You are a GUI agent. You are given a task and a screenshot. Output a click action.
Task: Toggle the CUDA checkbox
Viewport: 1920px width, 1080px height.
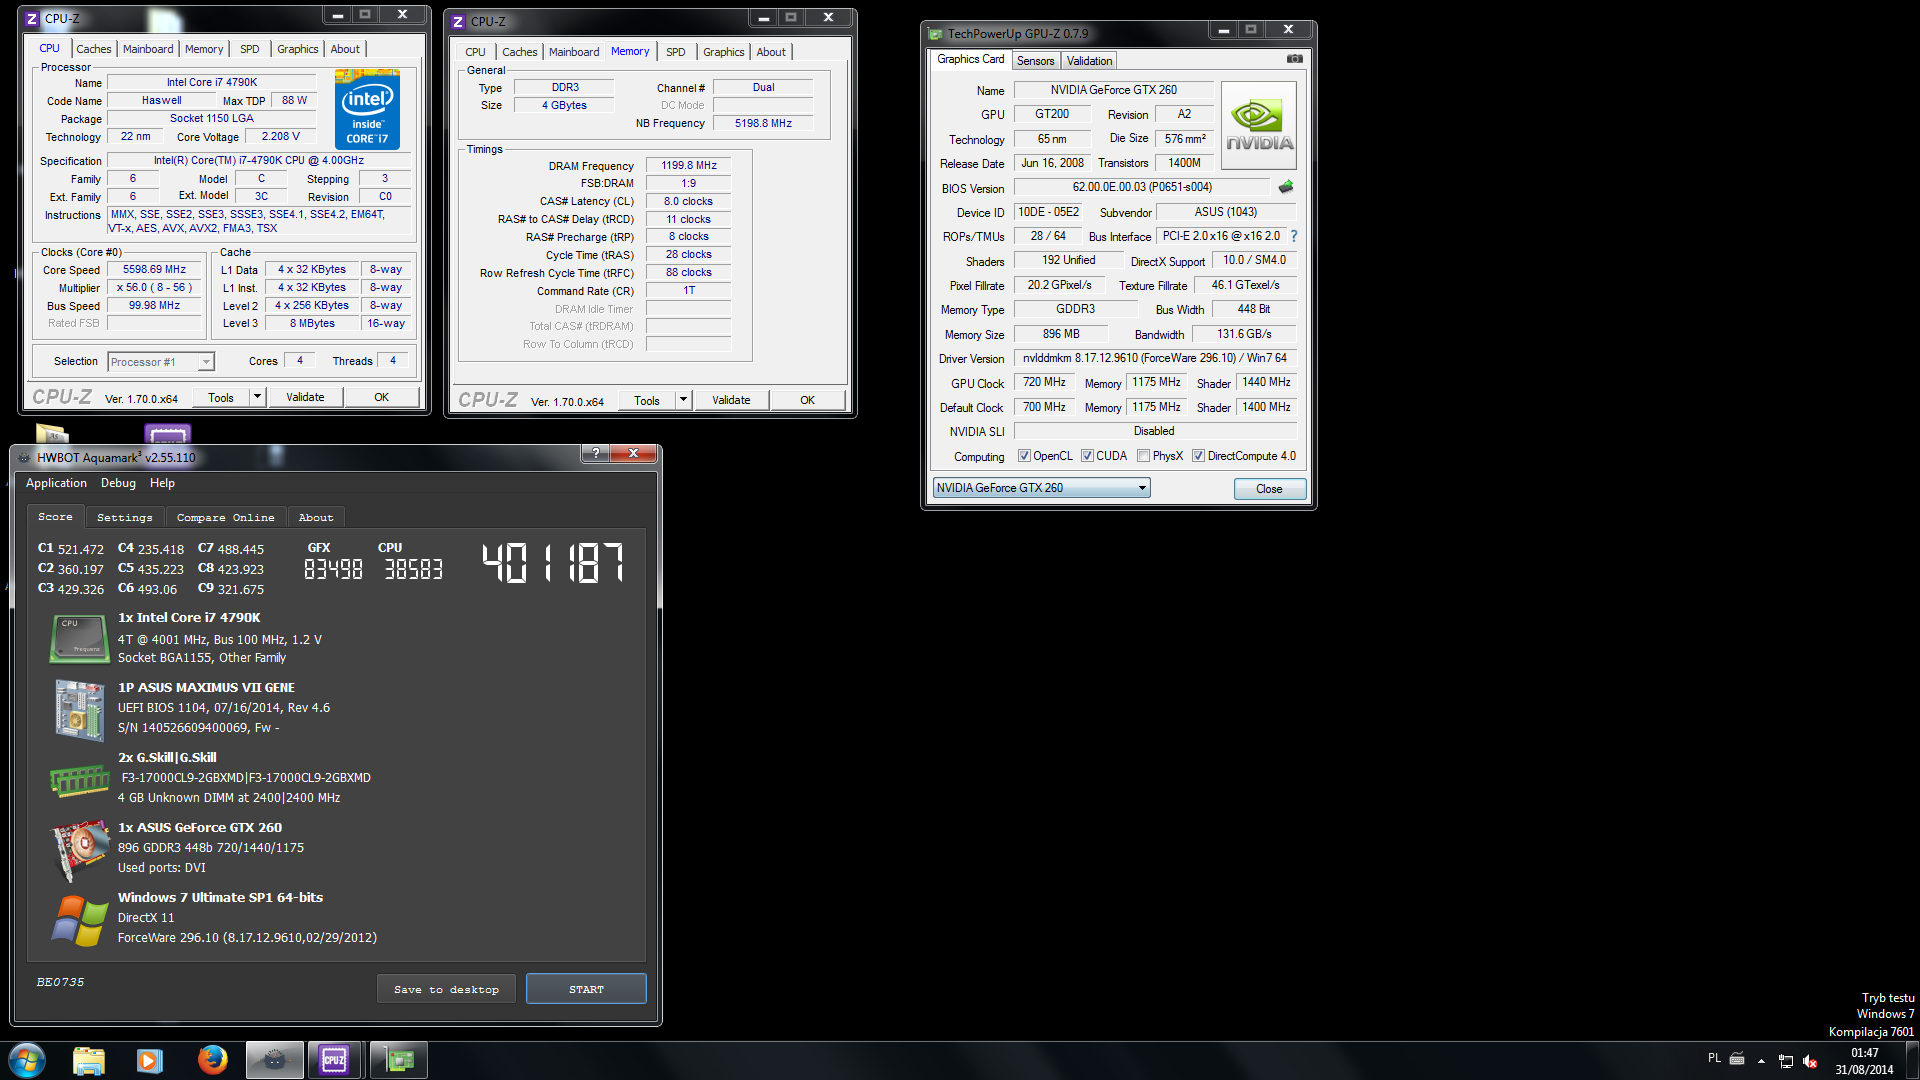pyautogui.click(x=1087, y=456)
